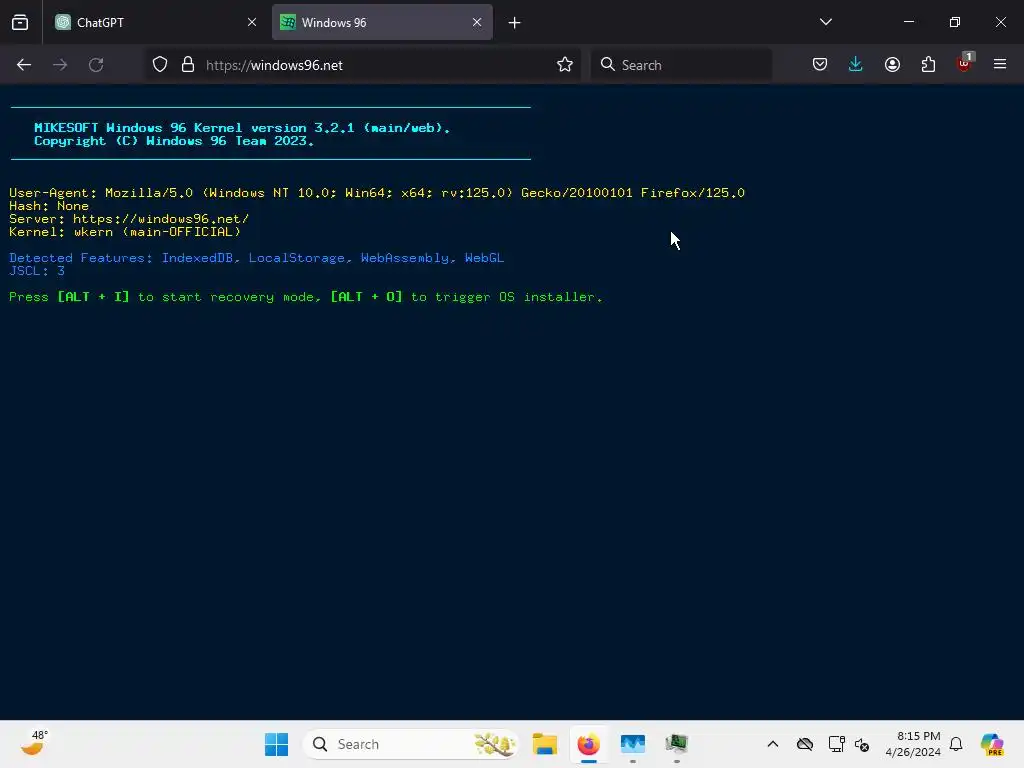Select the Windows 96 tab
Screen dimensions: 1024x768
point(382,23)
